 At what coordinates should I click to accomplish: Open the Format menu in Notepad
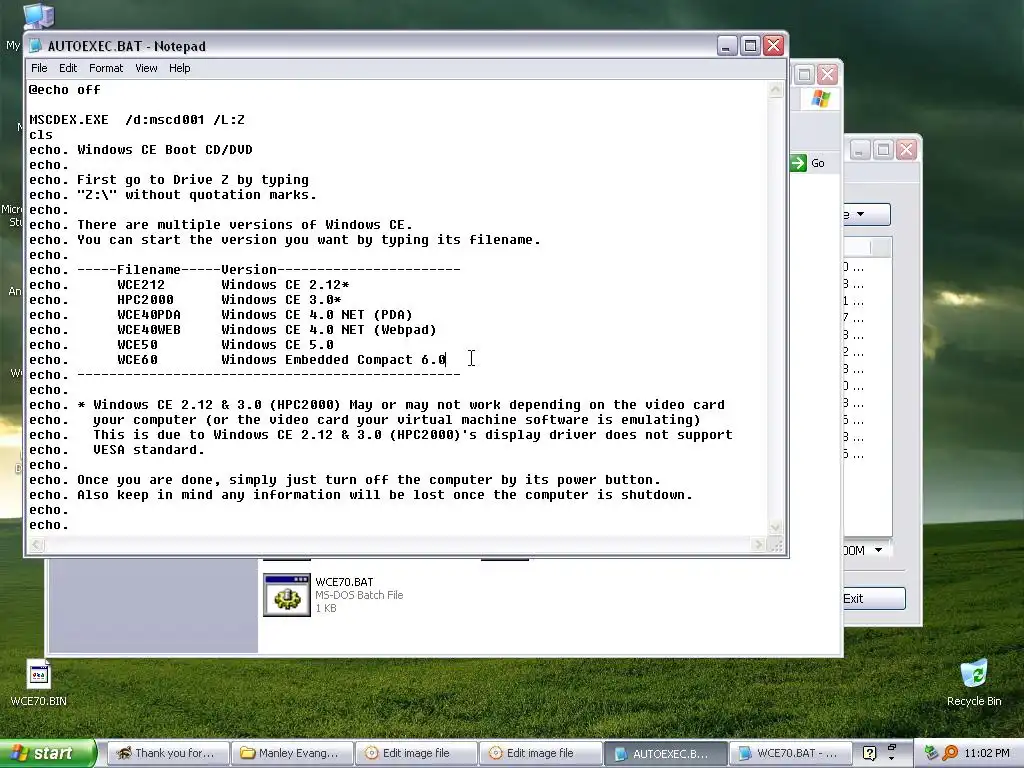point(106,68)
